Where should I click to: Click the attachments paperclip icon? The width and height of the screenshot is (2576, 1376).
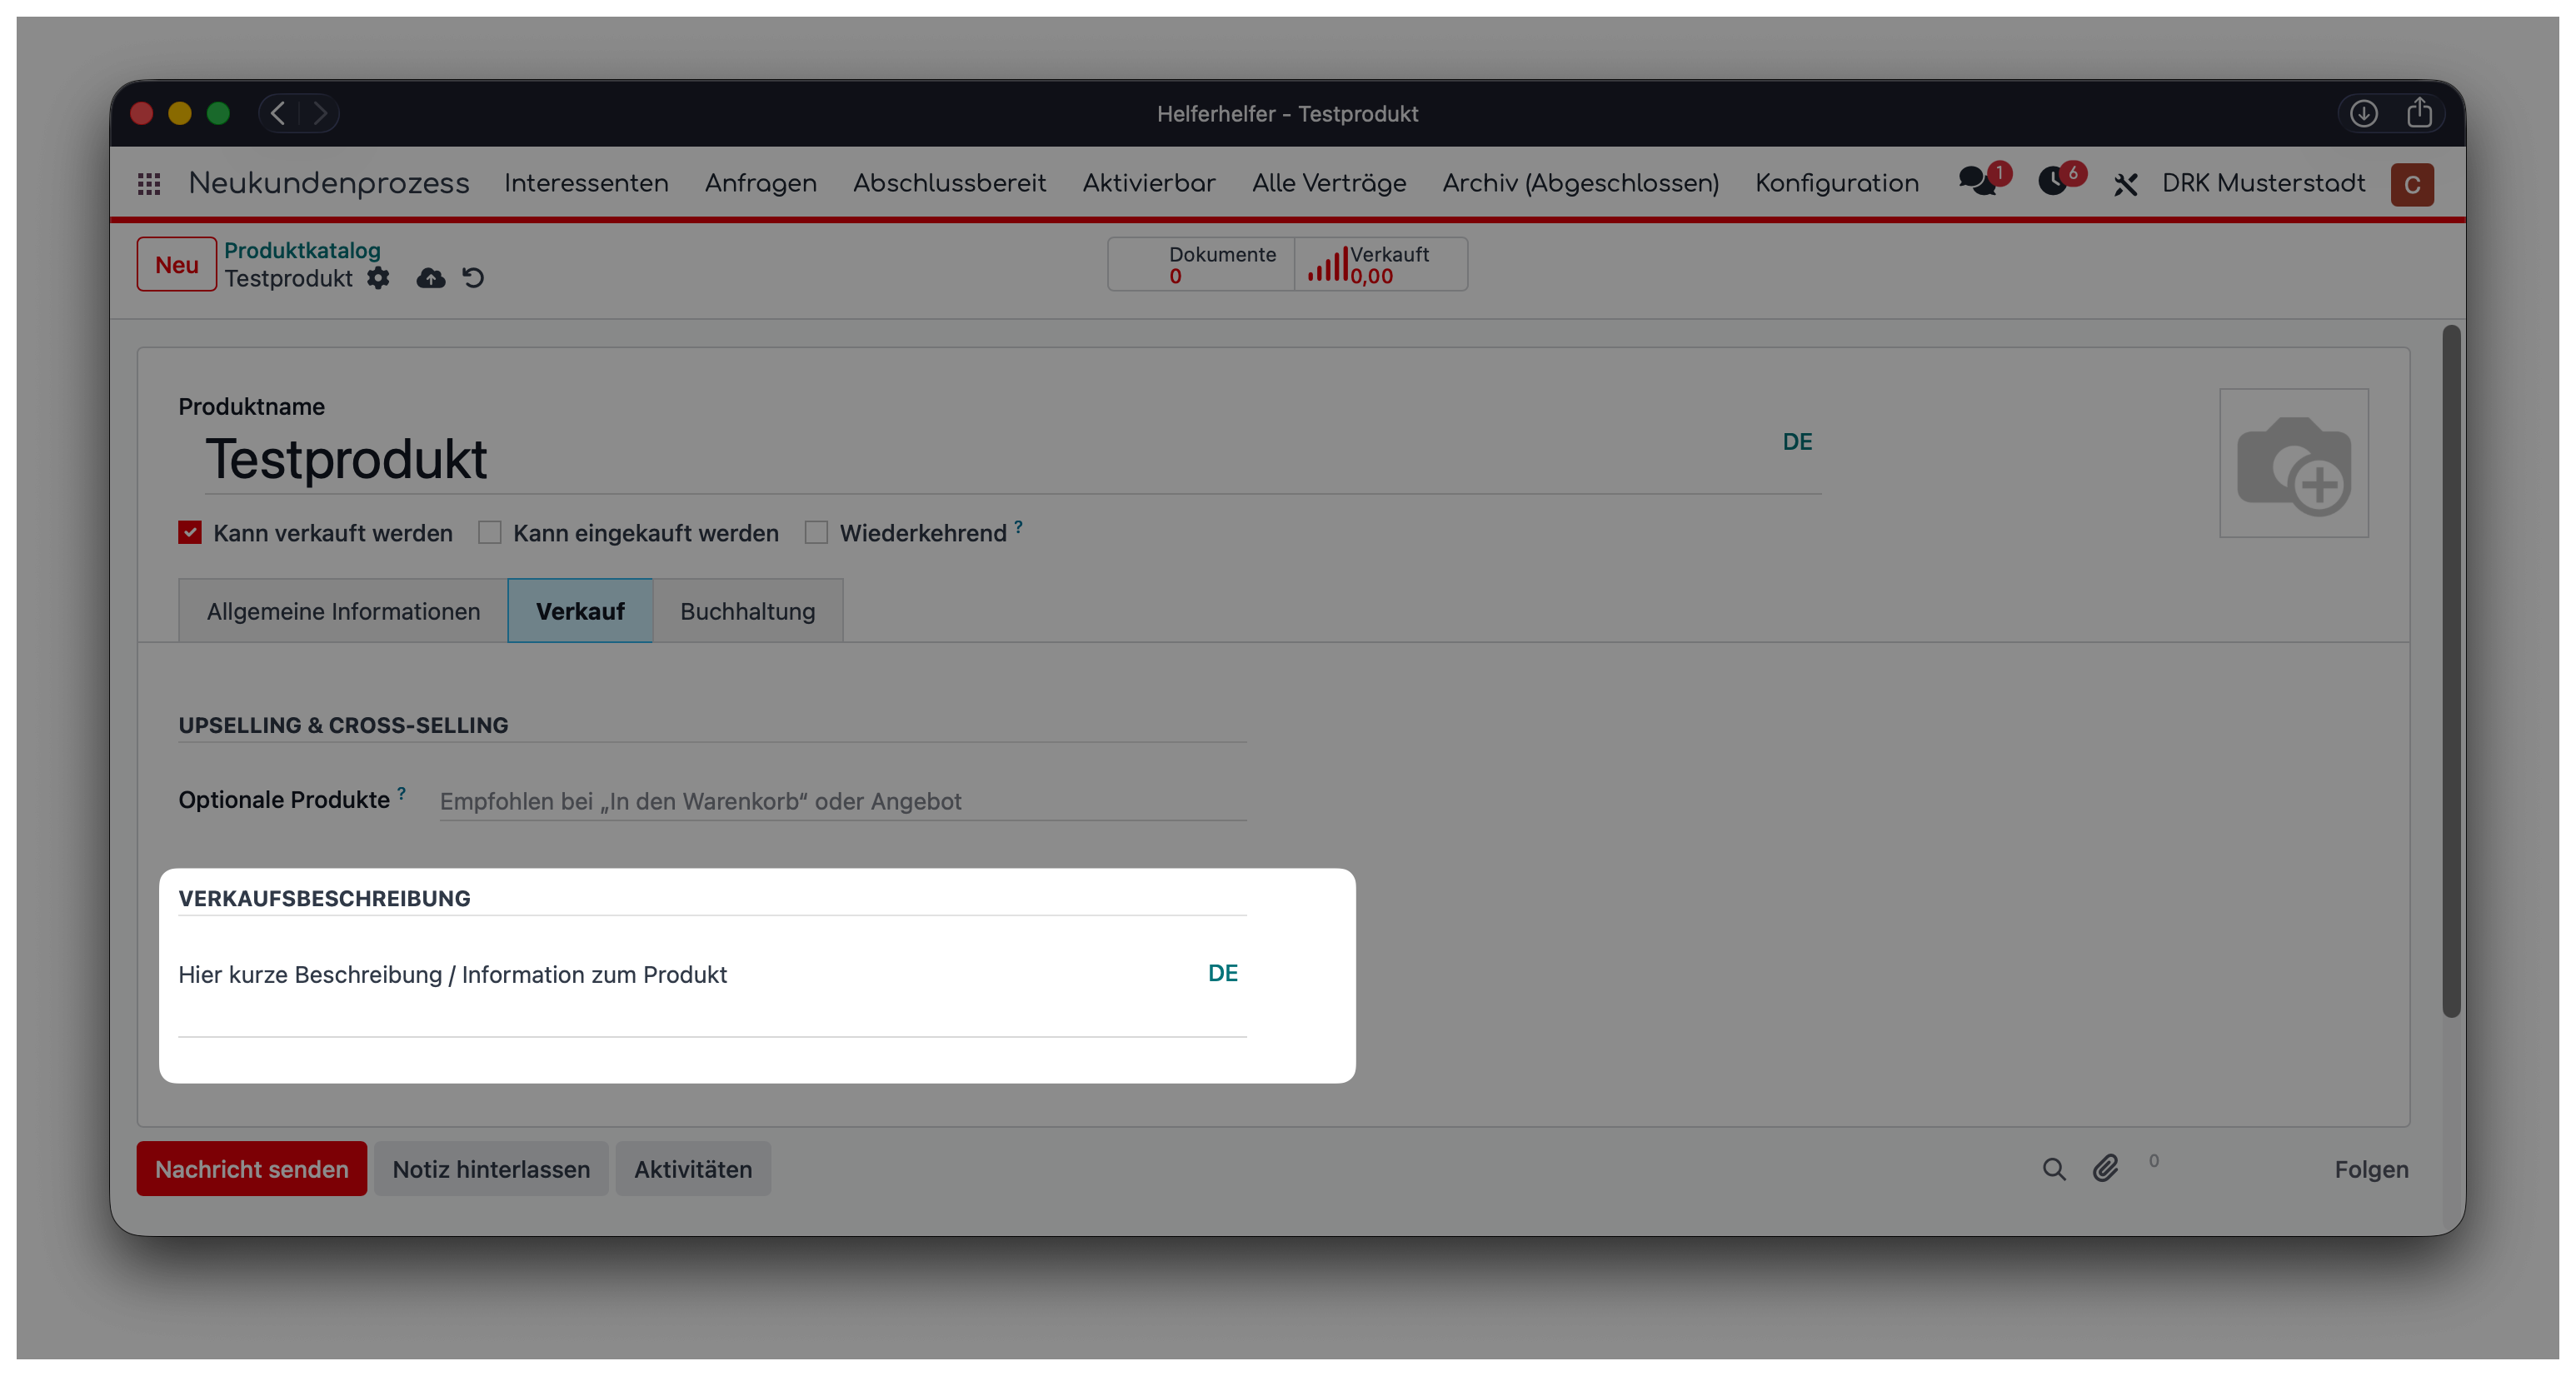coord(2106,1168)
